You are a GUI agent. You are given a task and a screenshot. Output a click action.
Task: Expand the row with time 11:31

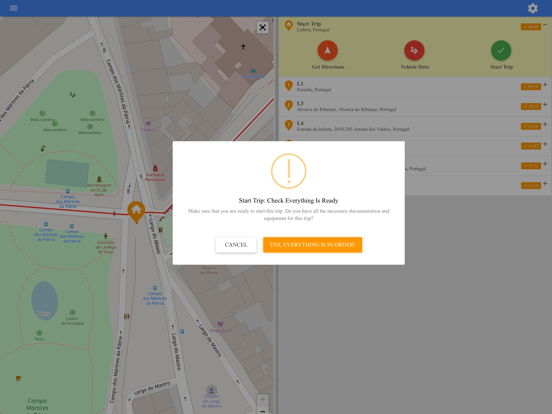545,163
